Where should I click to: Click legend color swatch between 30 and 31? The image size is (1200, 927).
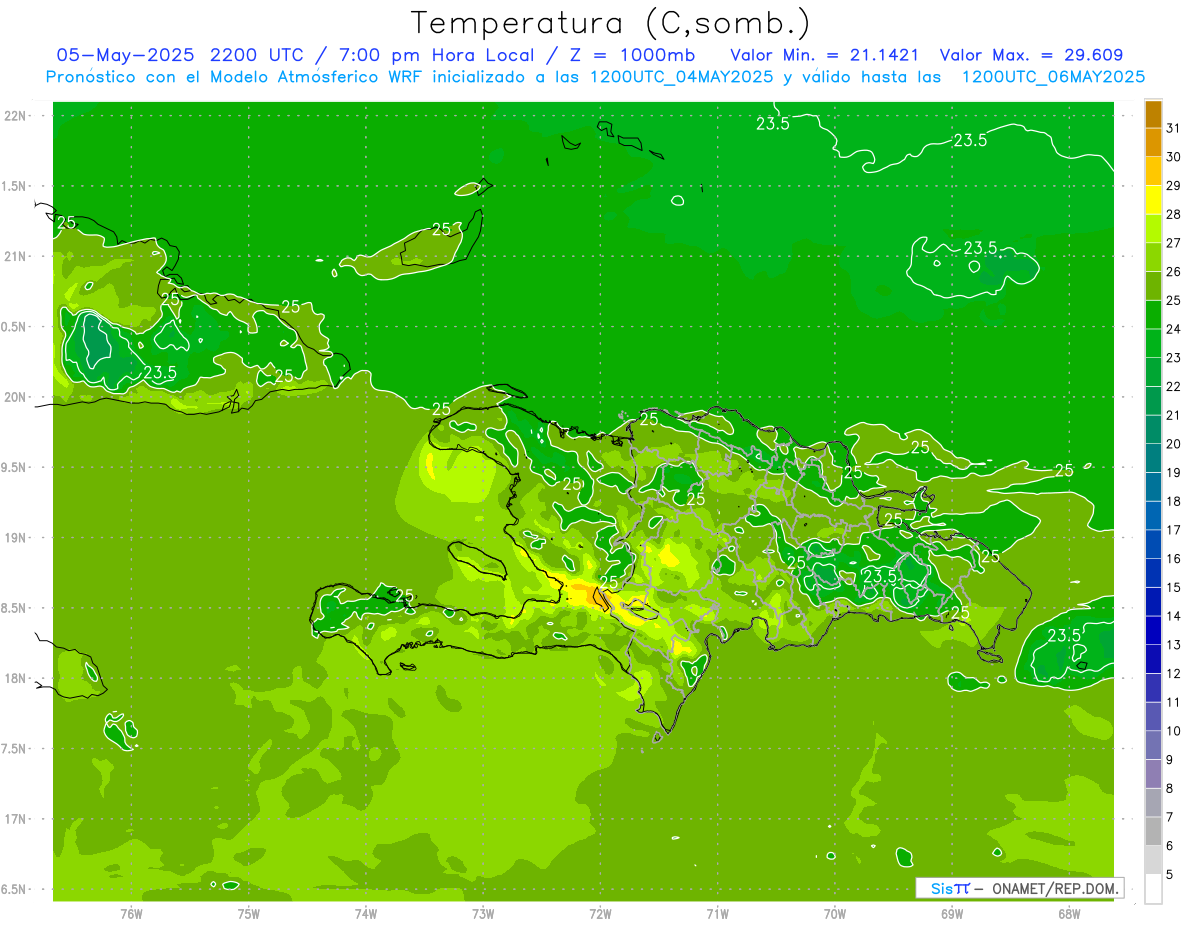[1153, 142]
